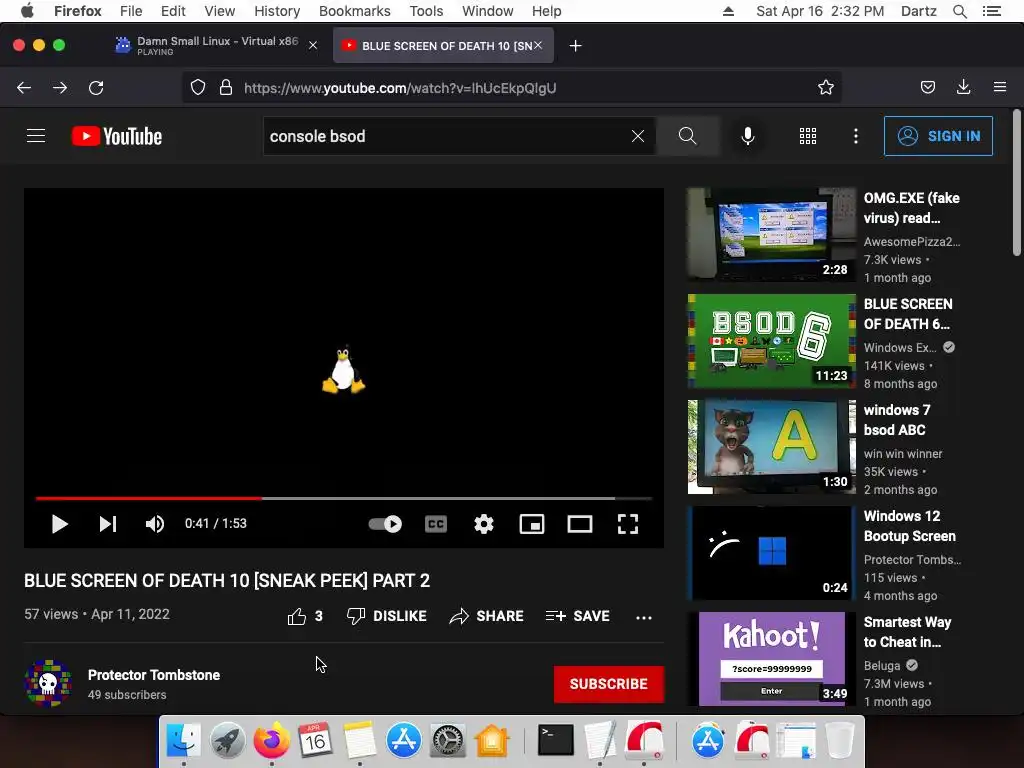Open a new browser tab
This screenshot has width=1024, height=768.
pos(575,46)
